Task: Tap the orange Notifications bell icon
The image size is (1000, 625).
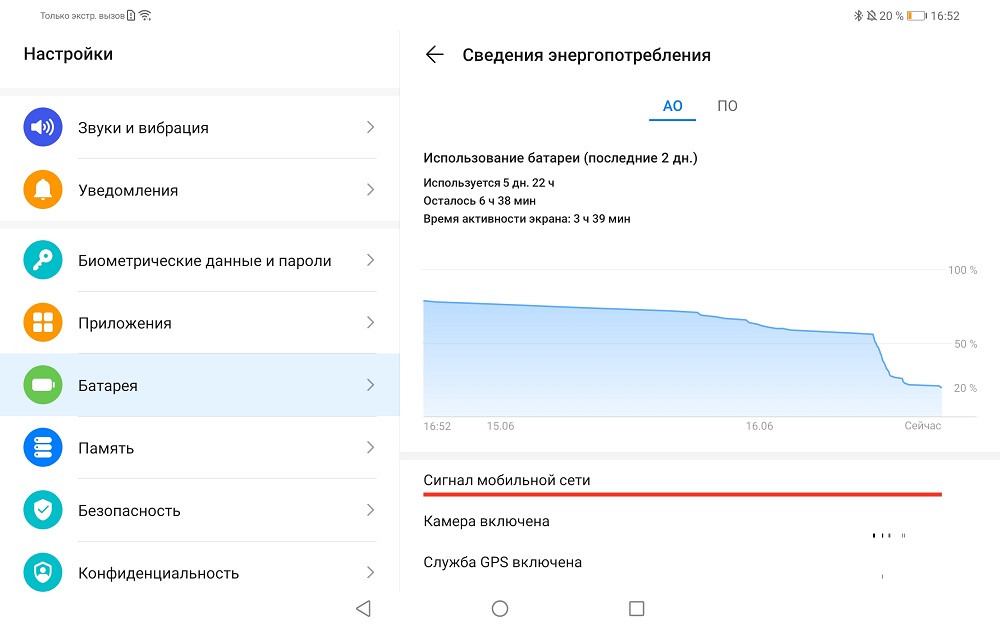Action: 43,189
